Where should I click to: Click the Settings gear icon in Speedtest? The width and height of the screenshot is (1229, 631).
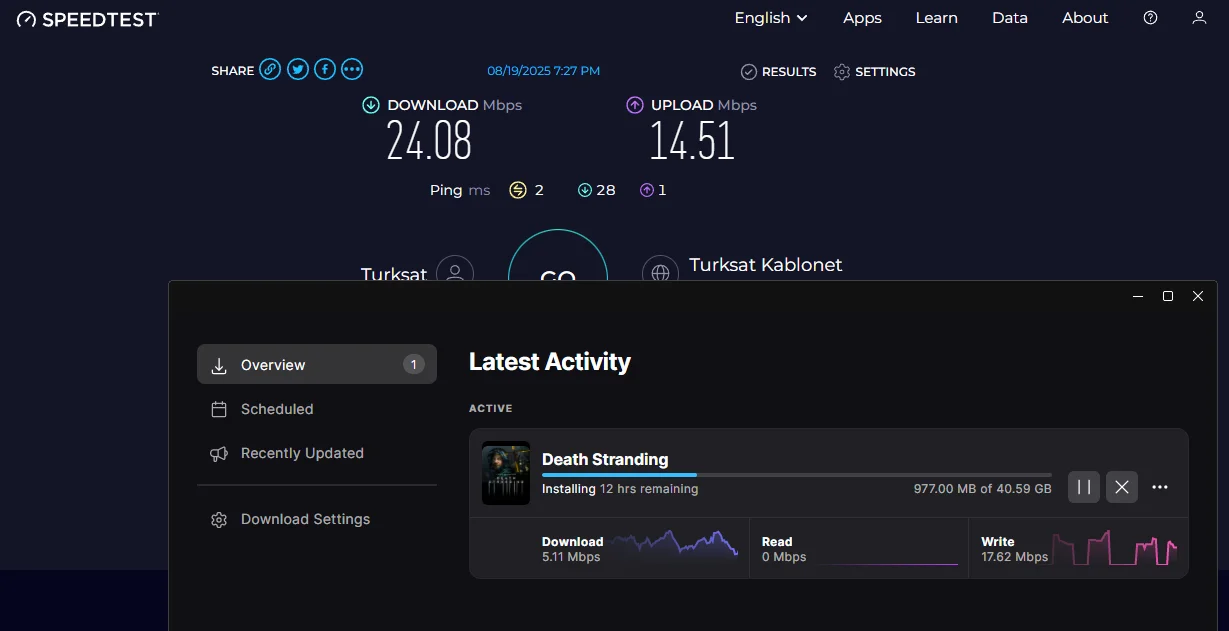tap(842, 72)
